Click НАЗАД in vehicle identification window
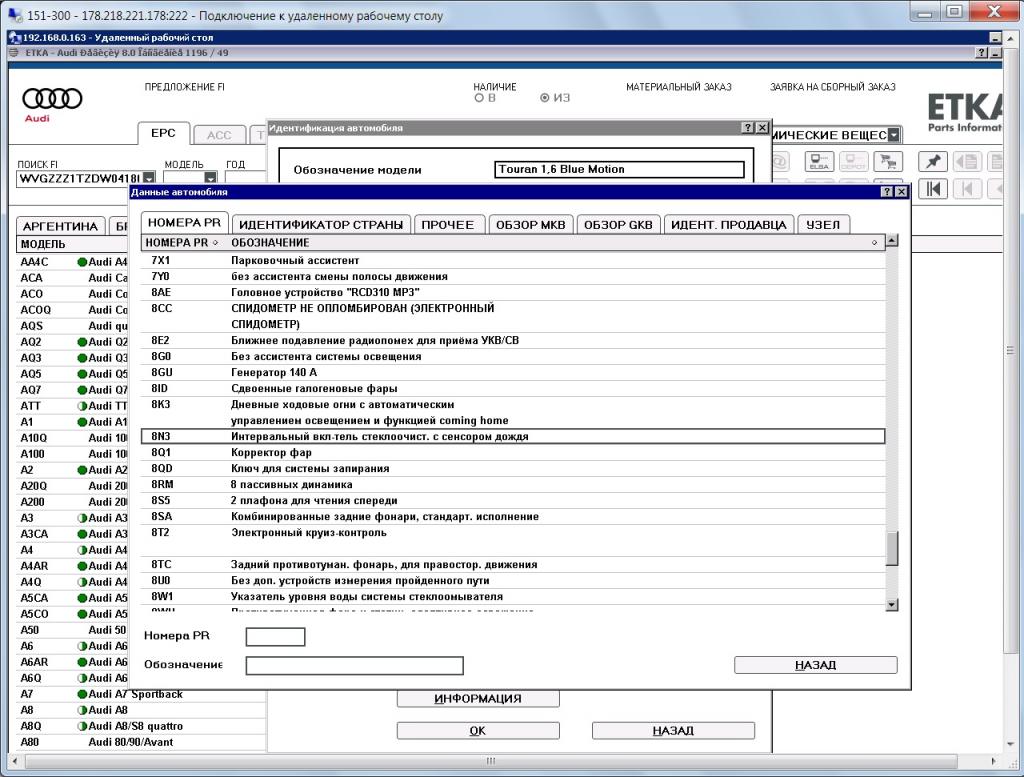 (x=673, y=730)
